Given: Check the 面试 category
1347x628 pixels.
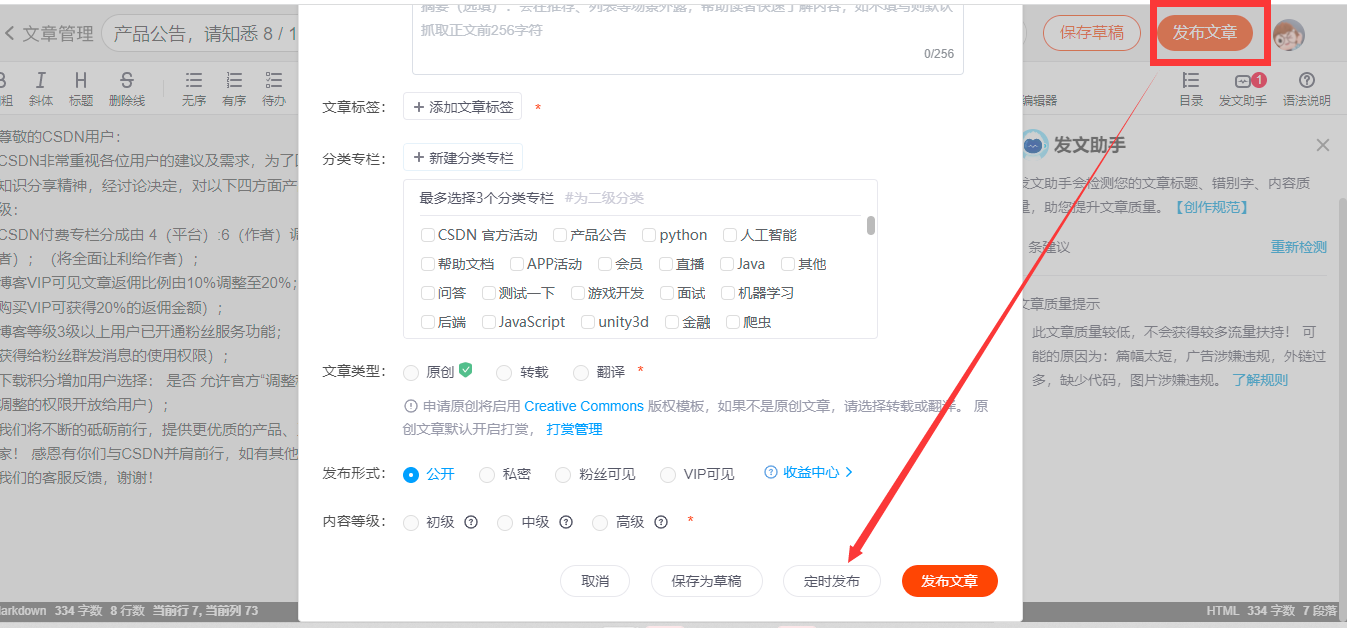Looking at the screenshot, I should (x=666, y=293).
